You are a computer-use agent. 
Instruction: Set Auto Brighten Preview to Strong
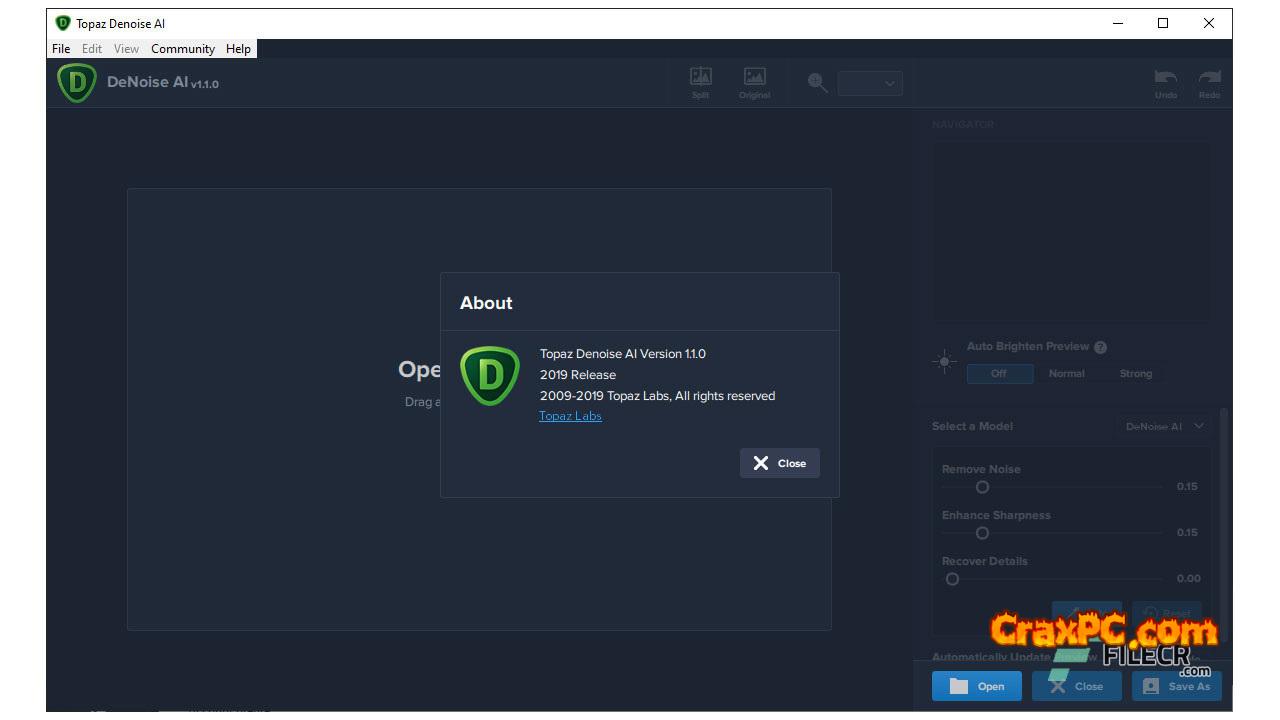point(1135,373)
